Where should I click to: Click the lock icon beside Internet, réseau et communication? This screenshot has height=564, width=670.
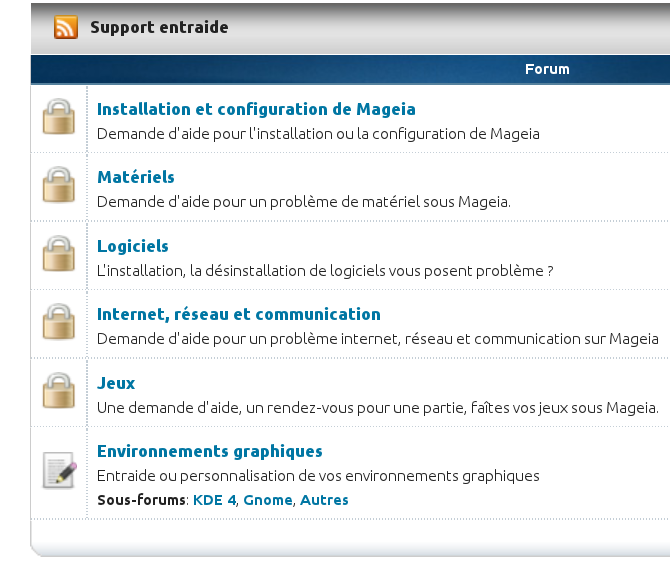[59, 321]
